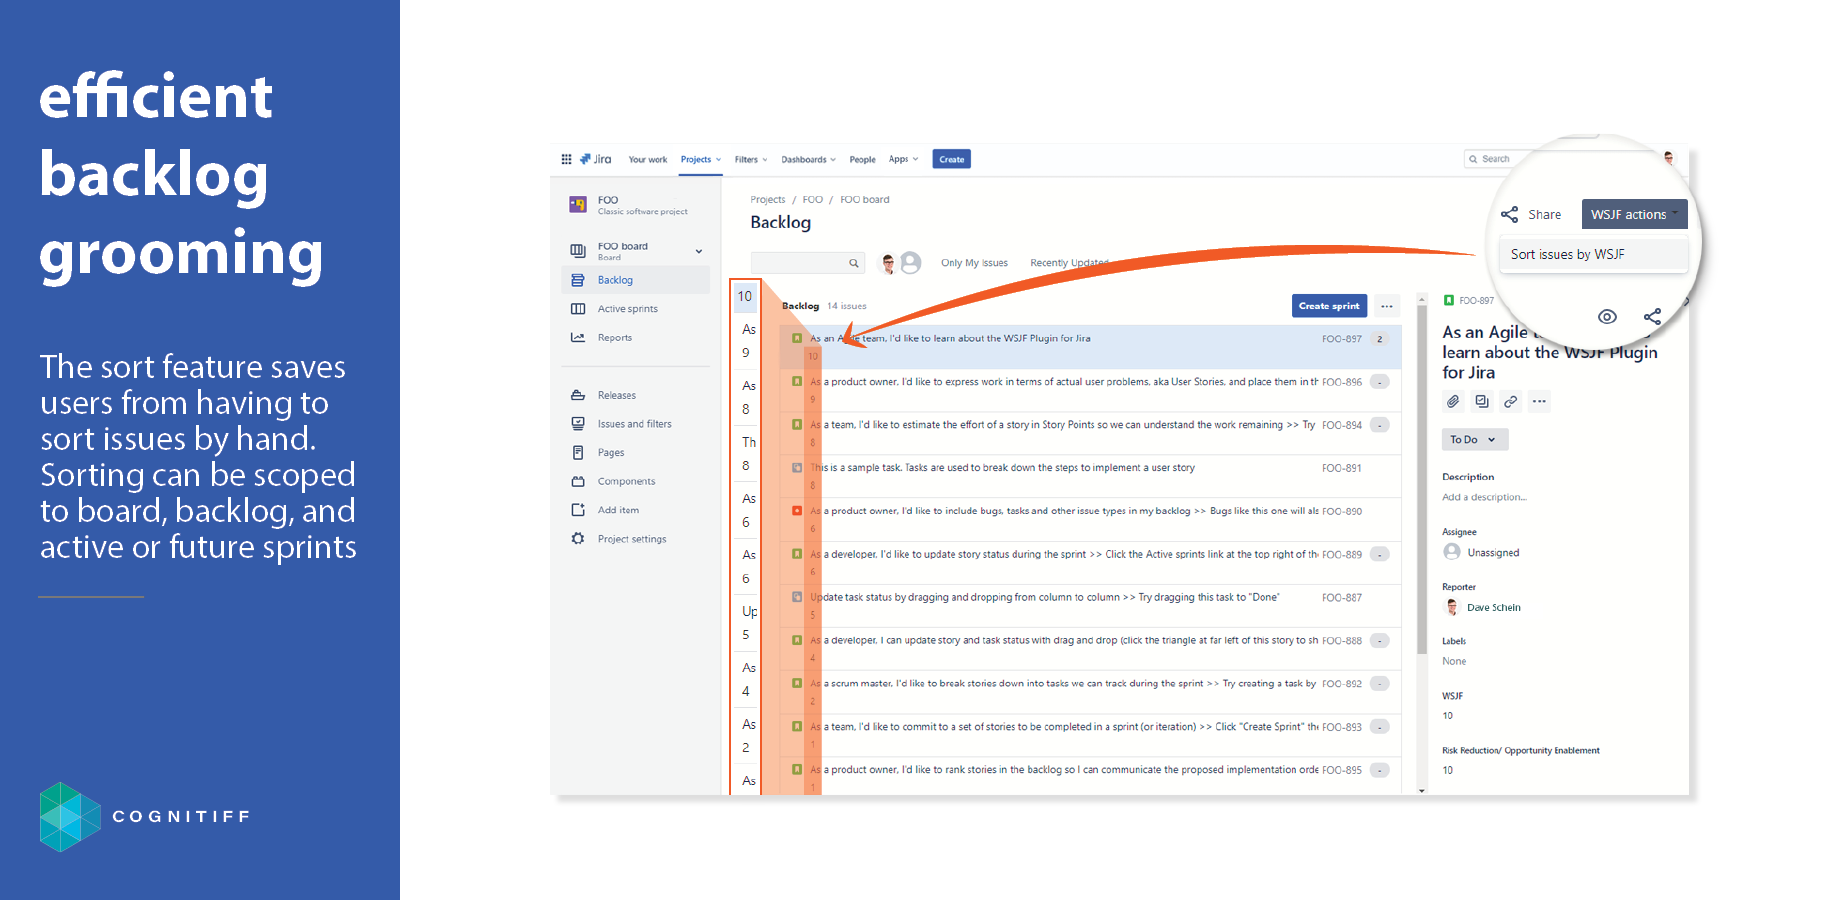Click Add a description field
The image size is (1840, 900).
[1484, 497]
